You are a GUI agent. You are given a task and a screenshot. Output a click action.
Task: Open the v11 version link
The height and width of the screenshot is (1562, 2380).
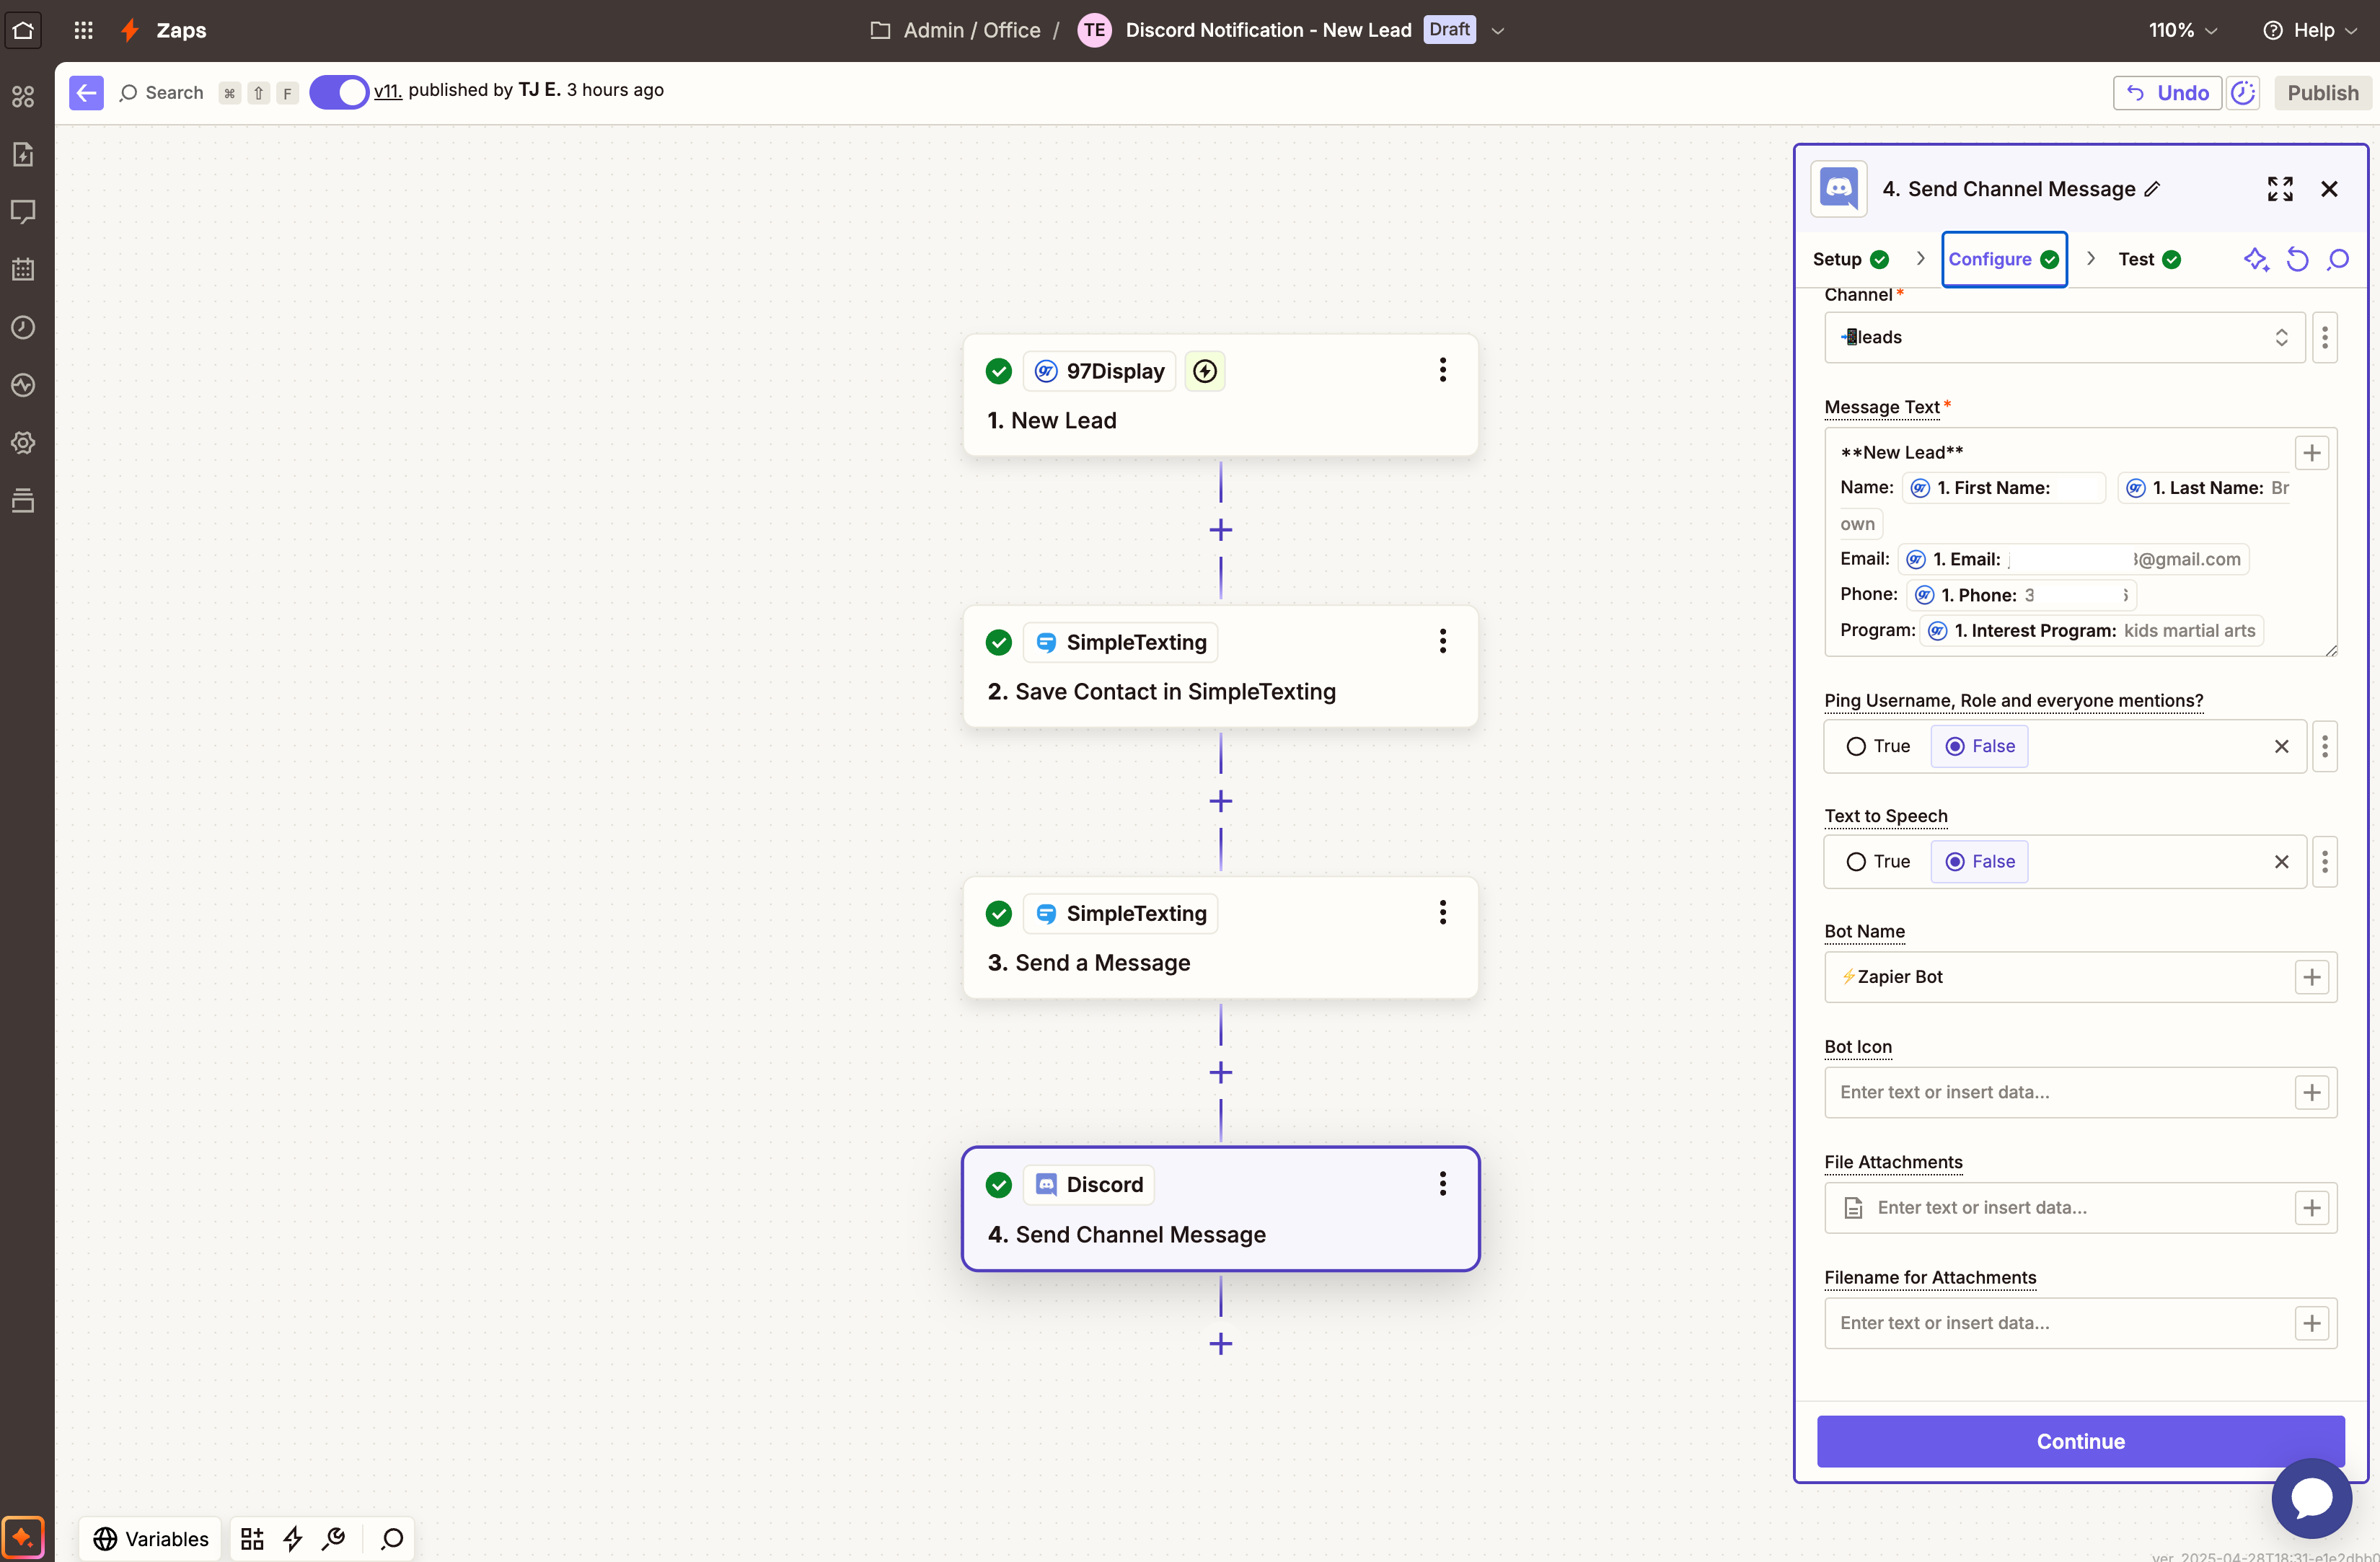(387, 91)
